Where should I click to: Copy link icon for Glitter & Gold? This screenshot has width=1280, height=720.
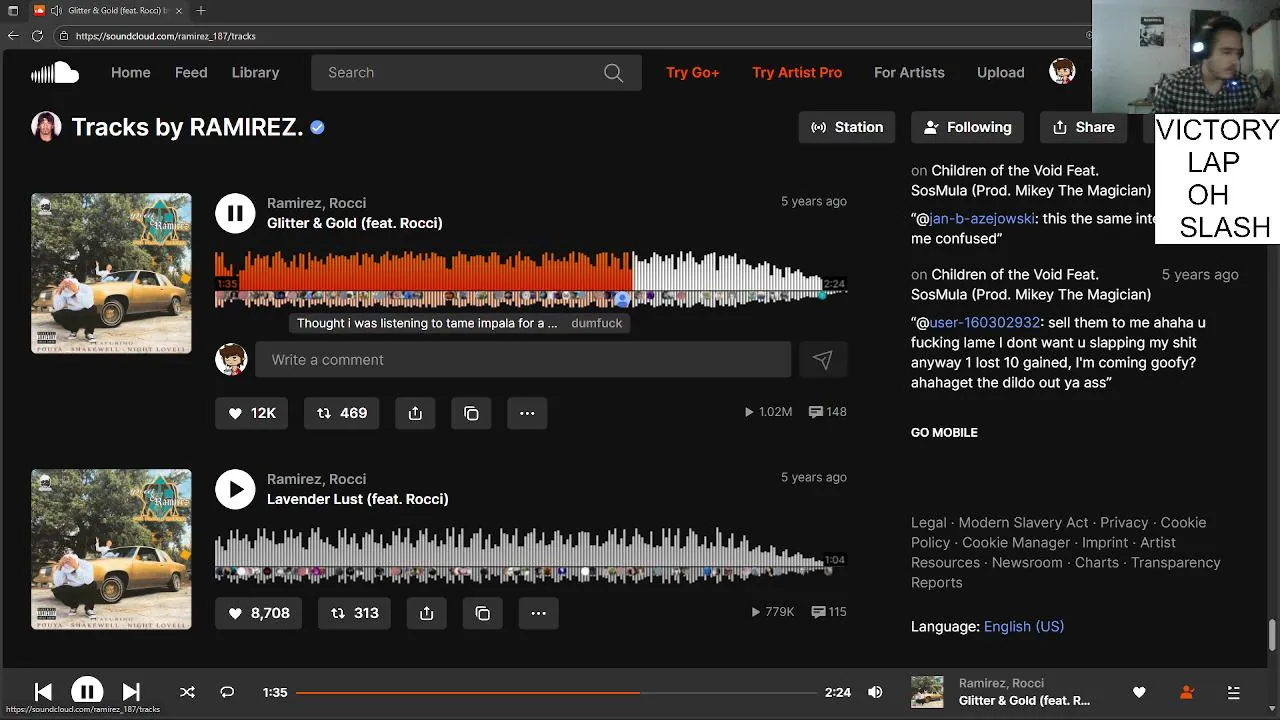(x=471, y=413)
